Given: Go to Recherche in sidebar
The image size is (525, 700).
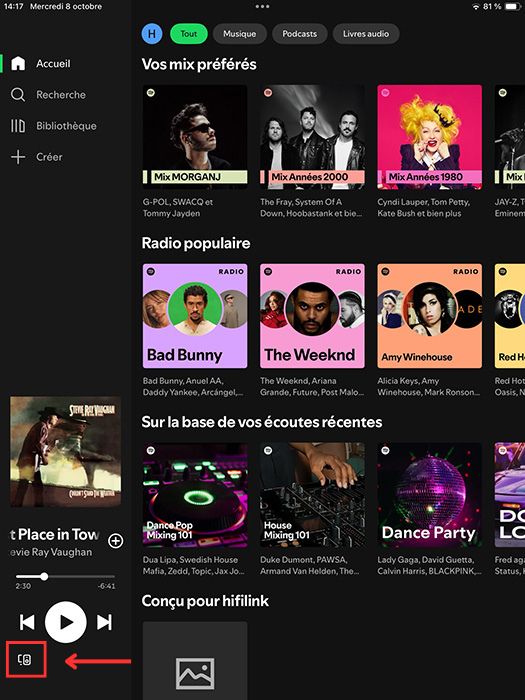Looking at the screenshot, I should point(61,95).
